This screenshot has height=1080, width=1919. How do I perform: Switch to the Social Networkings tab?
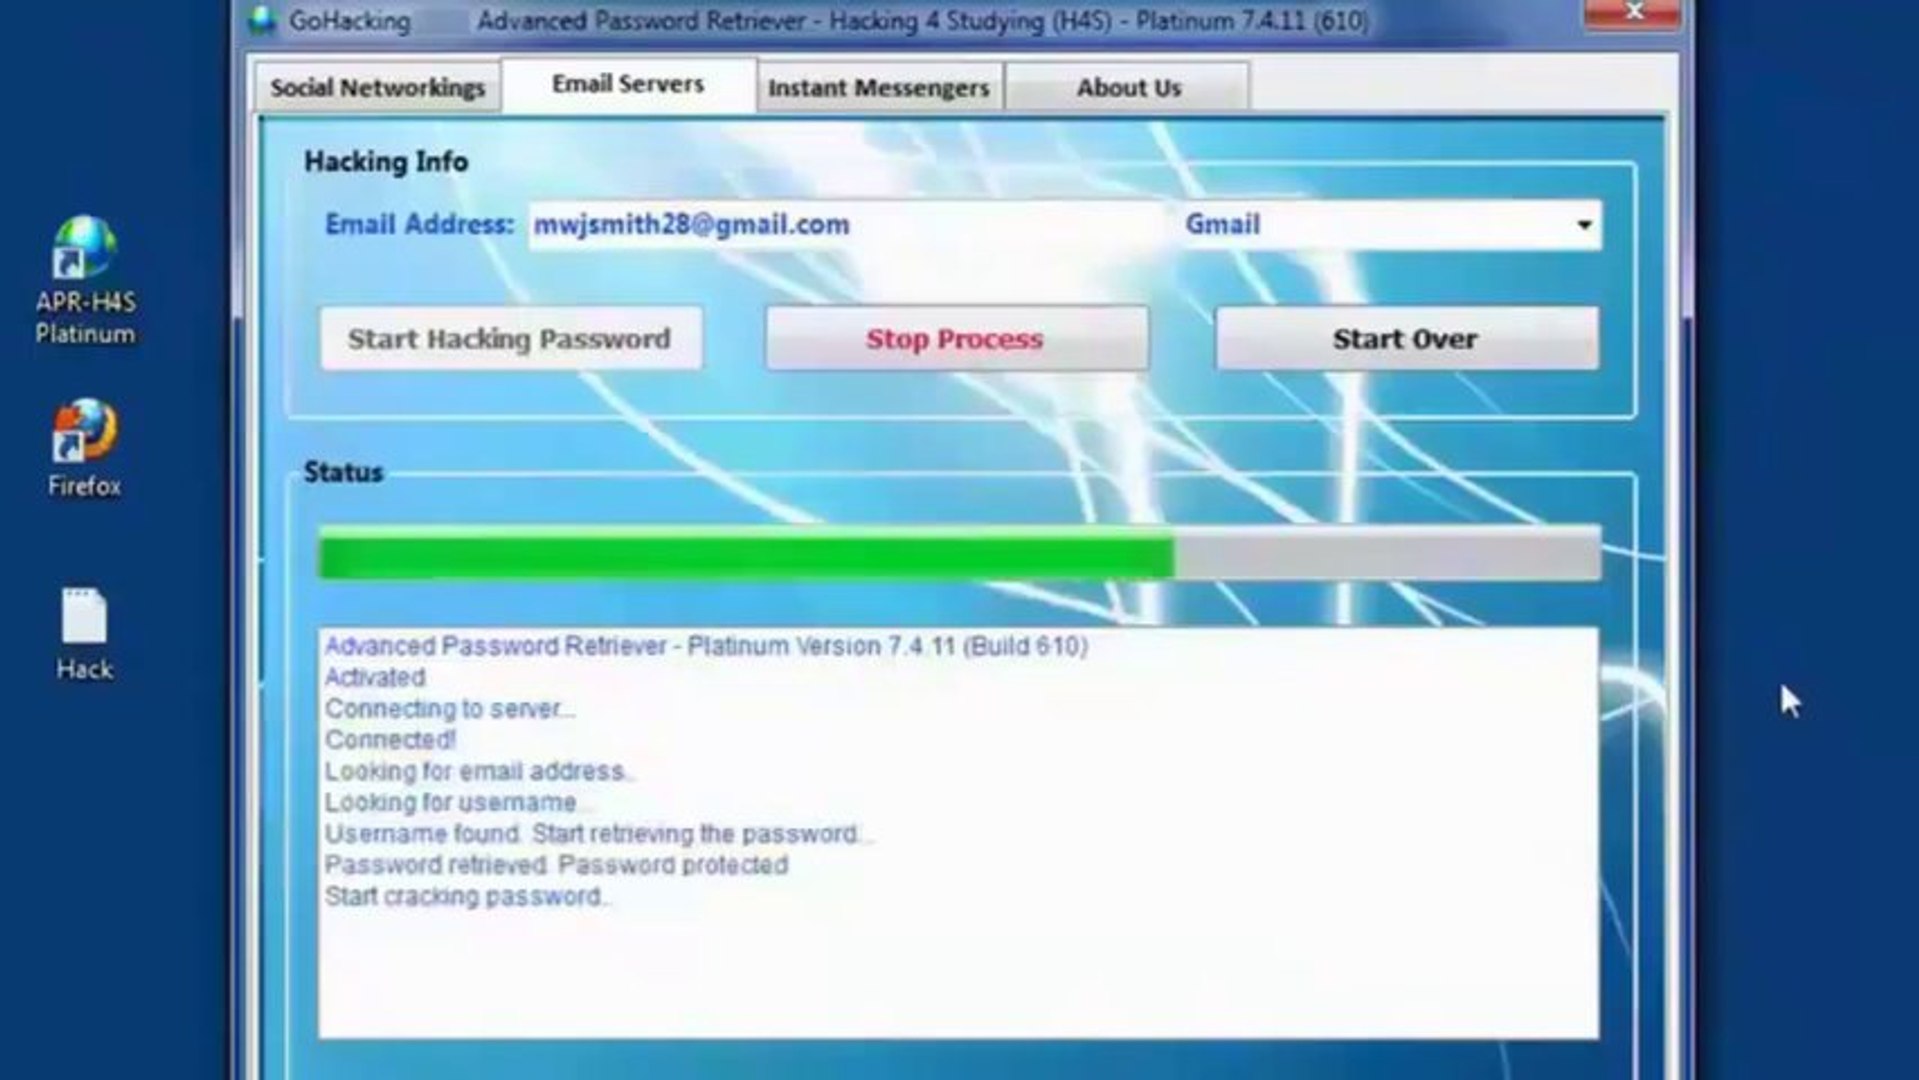click(x=377, y=87)
